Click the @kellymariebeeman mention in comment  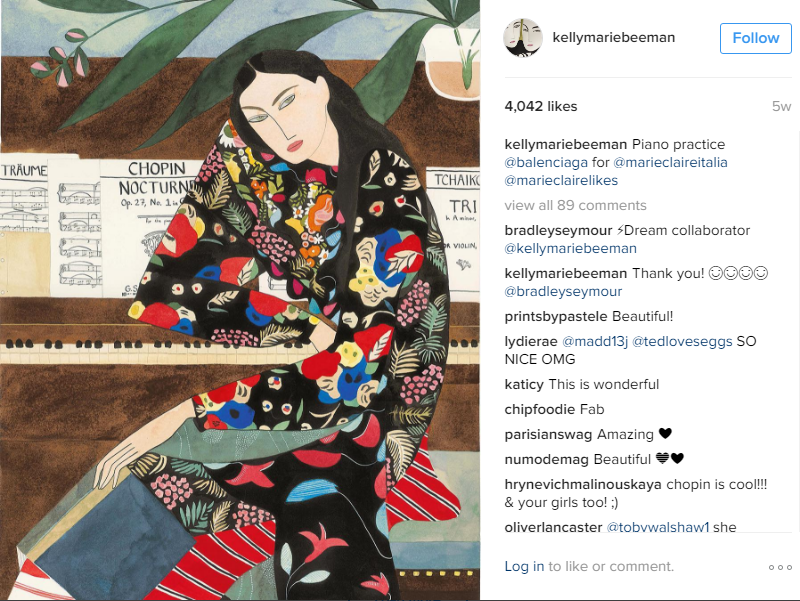[570, 248]
